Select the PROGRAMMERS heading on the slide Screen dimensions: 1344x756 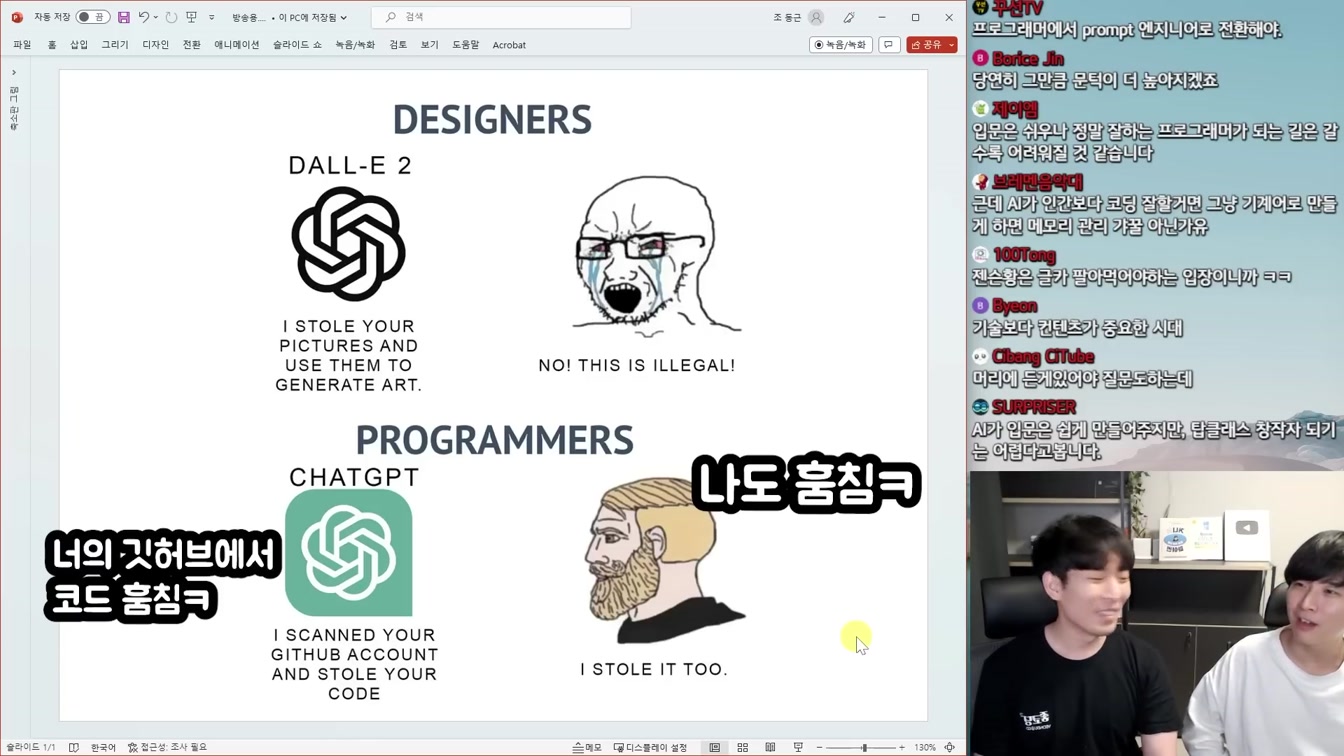tap(494, 440)
